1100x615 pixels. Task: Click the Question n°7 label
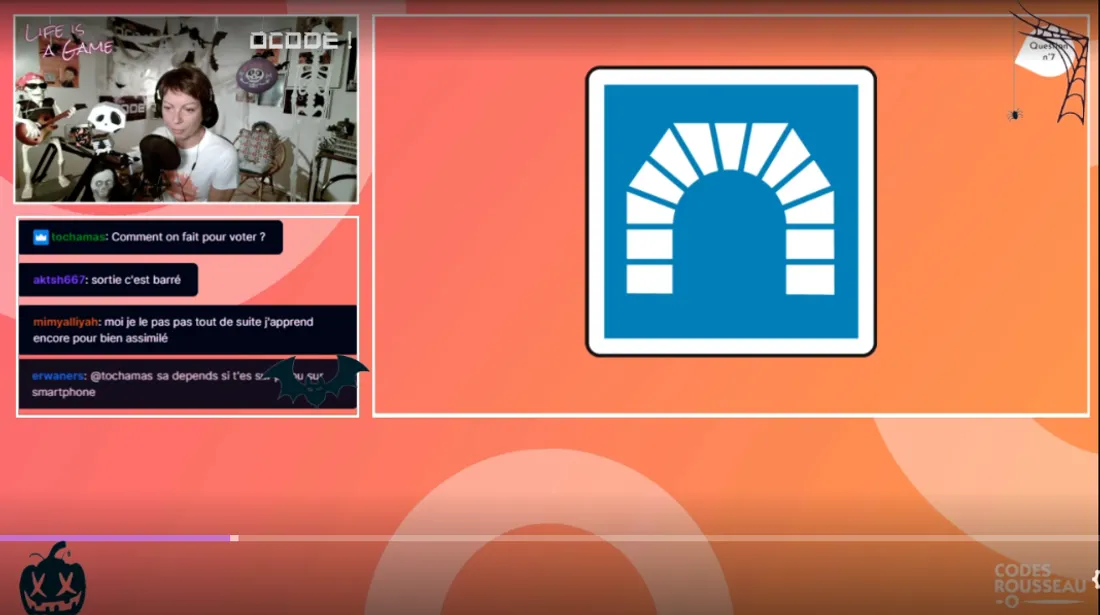coord(1048,51)
